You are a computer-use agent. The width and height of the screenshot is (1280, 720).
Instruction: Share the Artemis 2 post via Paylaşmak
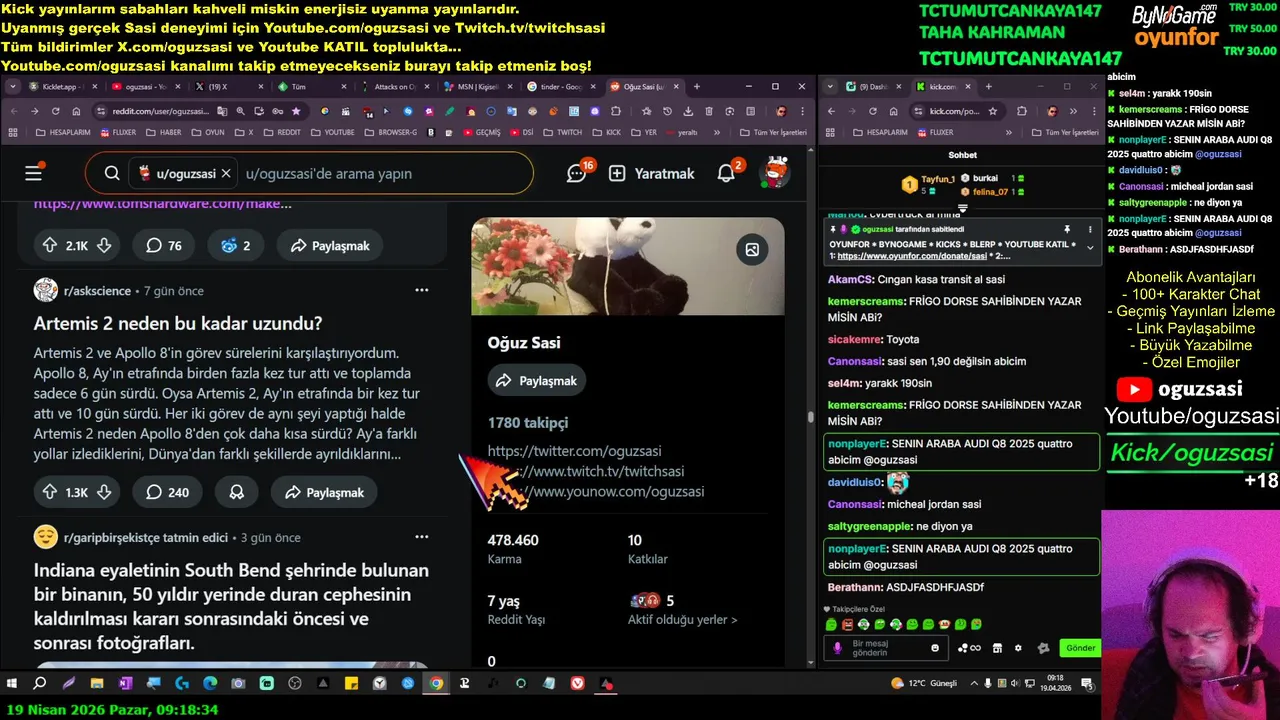pyautogui.click(x=324, y=492)
